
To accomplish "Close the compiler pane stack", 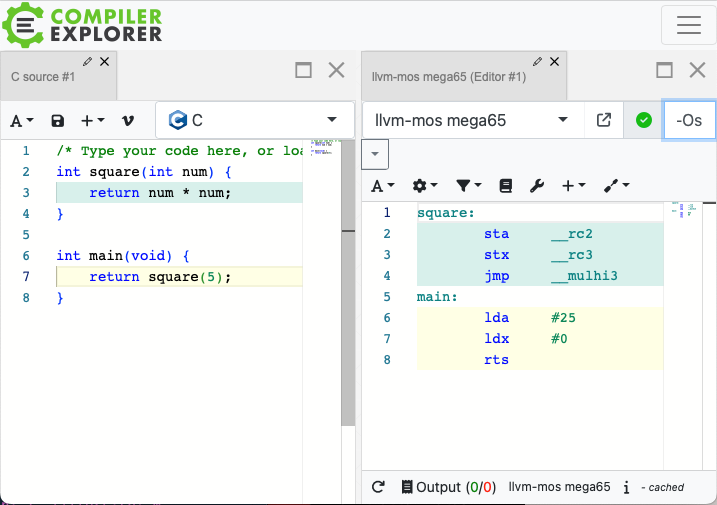I will click(x=697, y=70).
